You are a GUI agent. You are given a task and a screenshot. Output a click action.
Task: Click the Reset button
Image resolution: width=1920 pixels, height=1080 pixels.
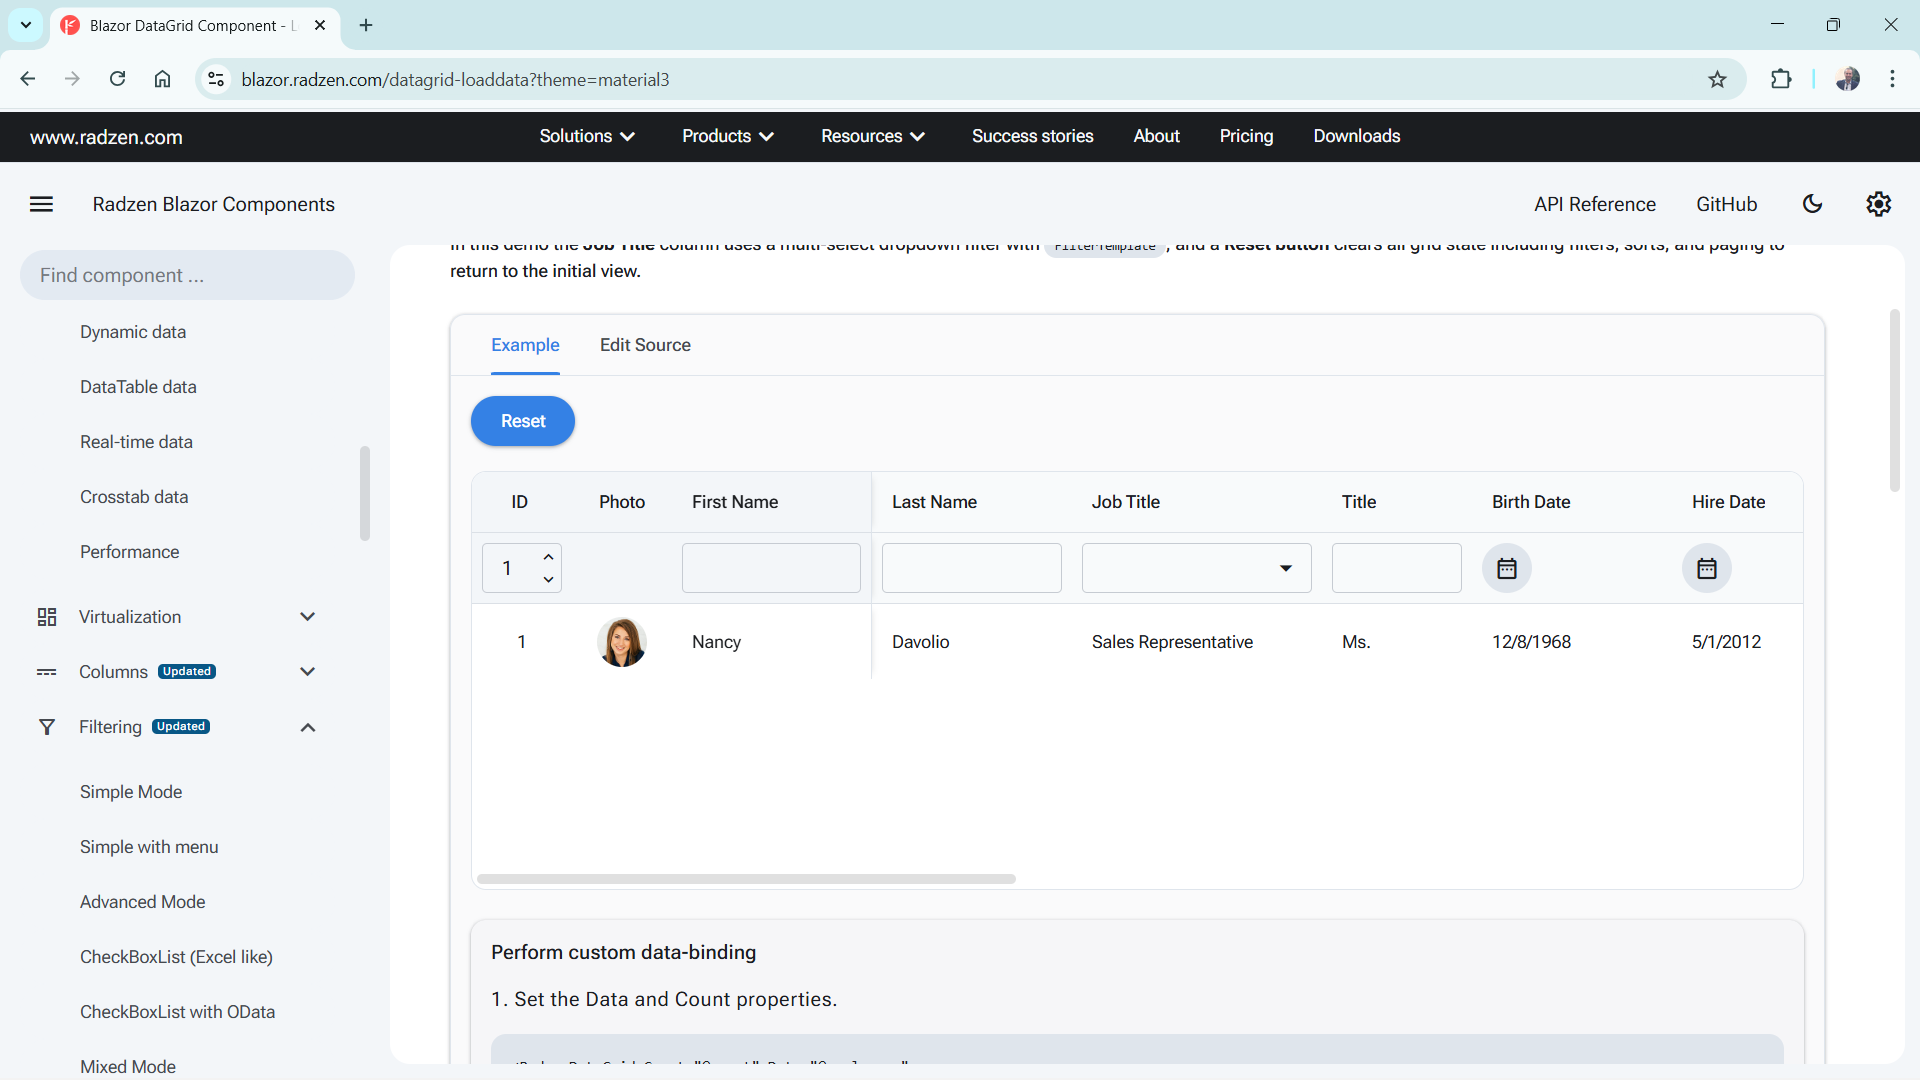coord(523,421)
